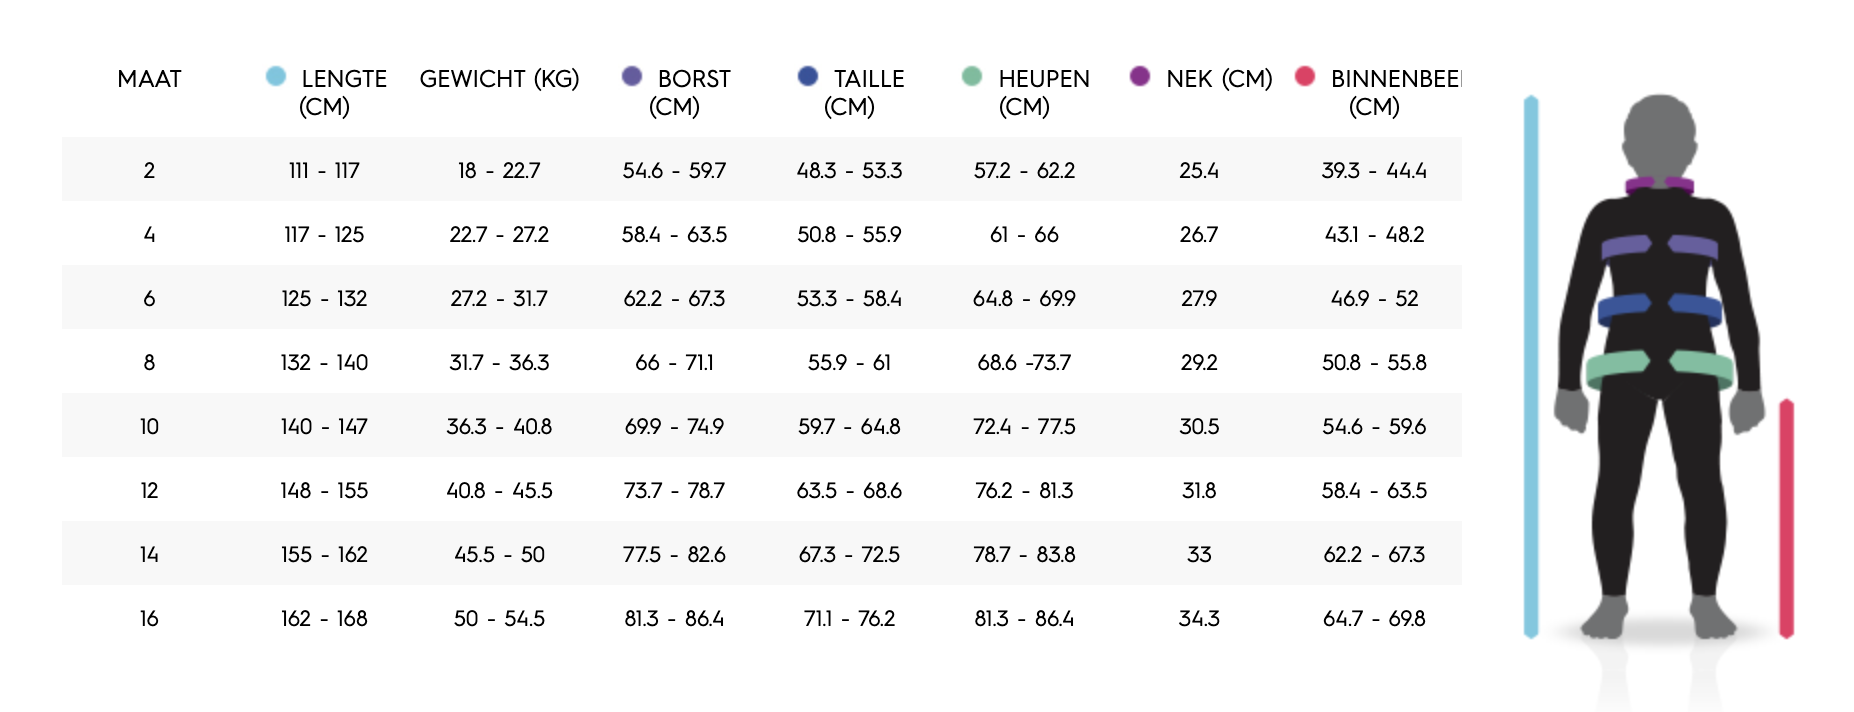Click the figure's gray head
1854x712 pixels.
[1660, 135]
